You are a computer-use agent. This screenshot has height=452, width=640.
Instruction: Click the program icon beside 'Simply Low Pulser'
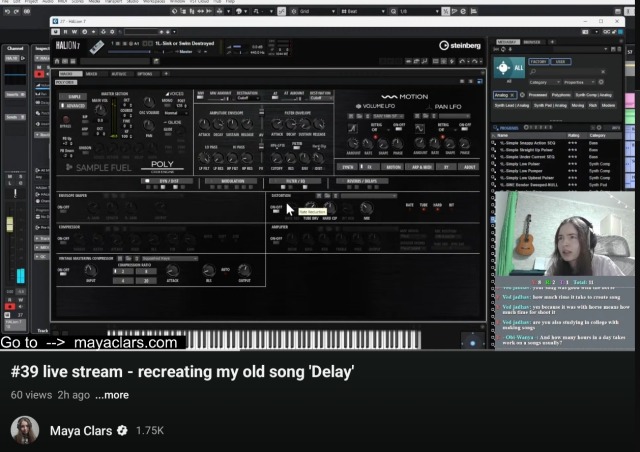[493, 164]
